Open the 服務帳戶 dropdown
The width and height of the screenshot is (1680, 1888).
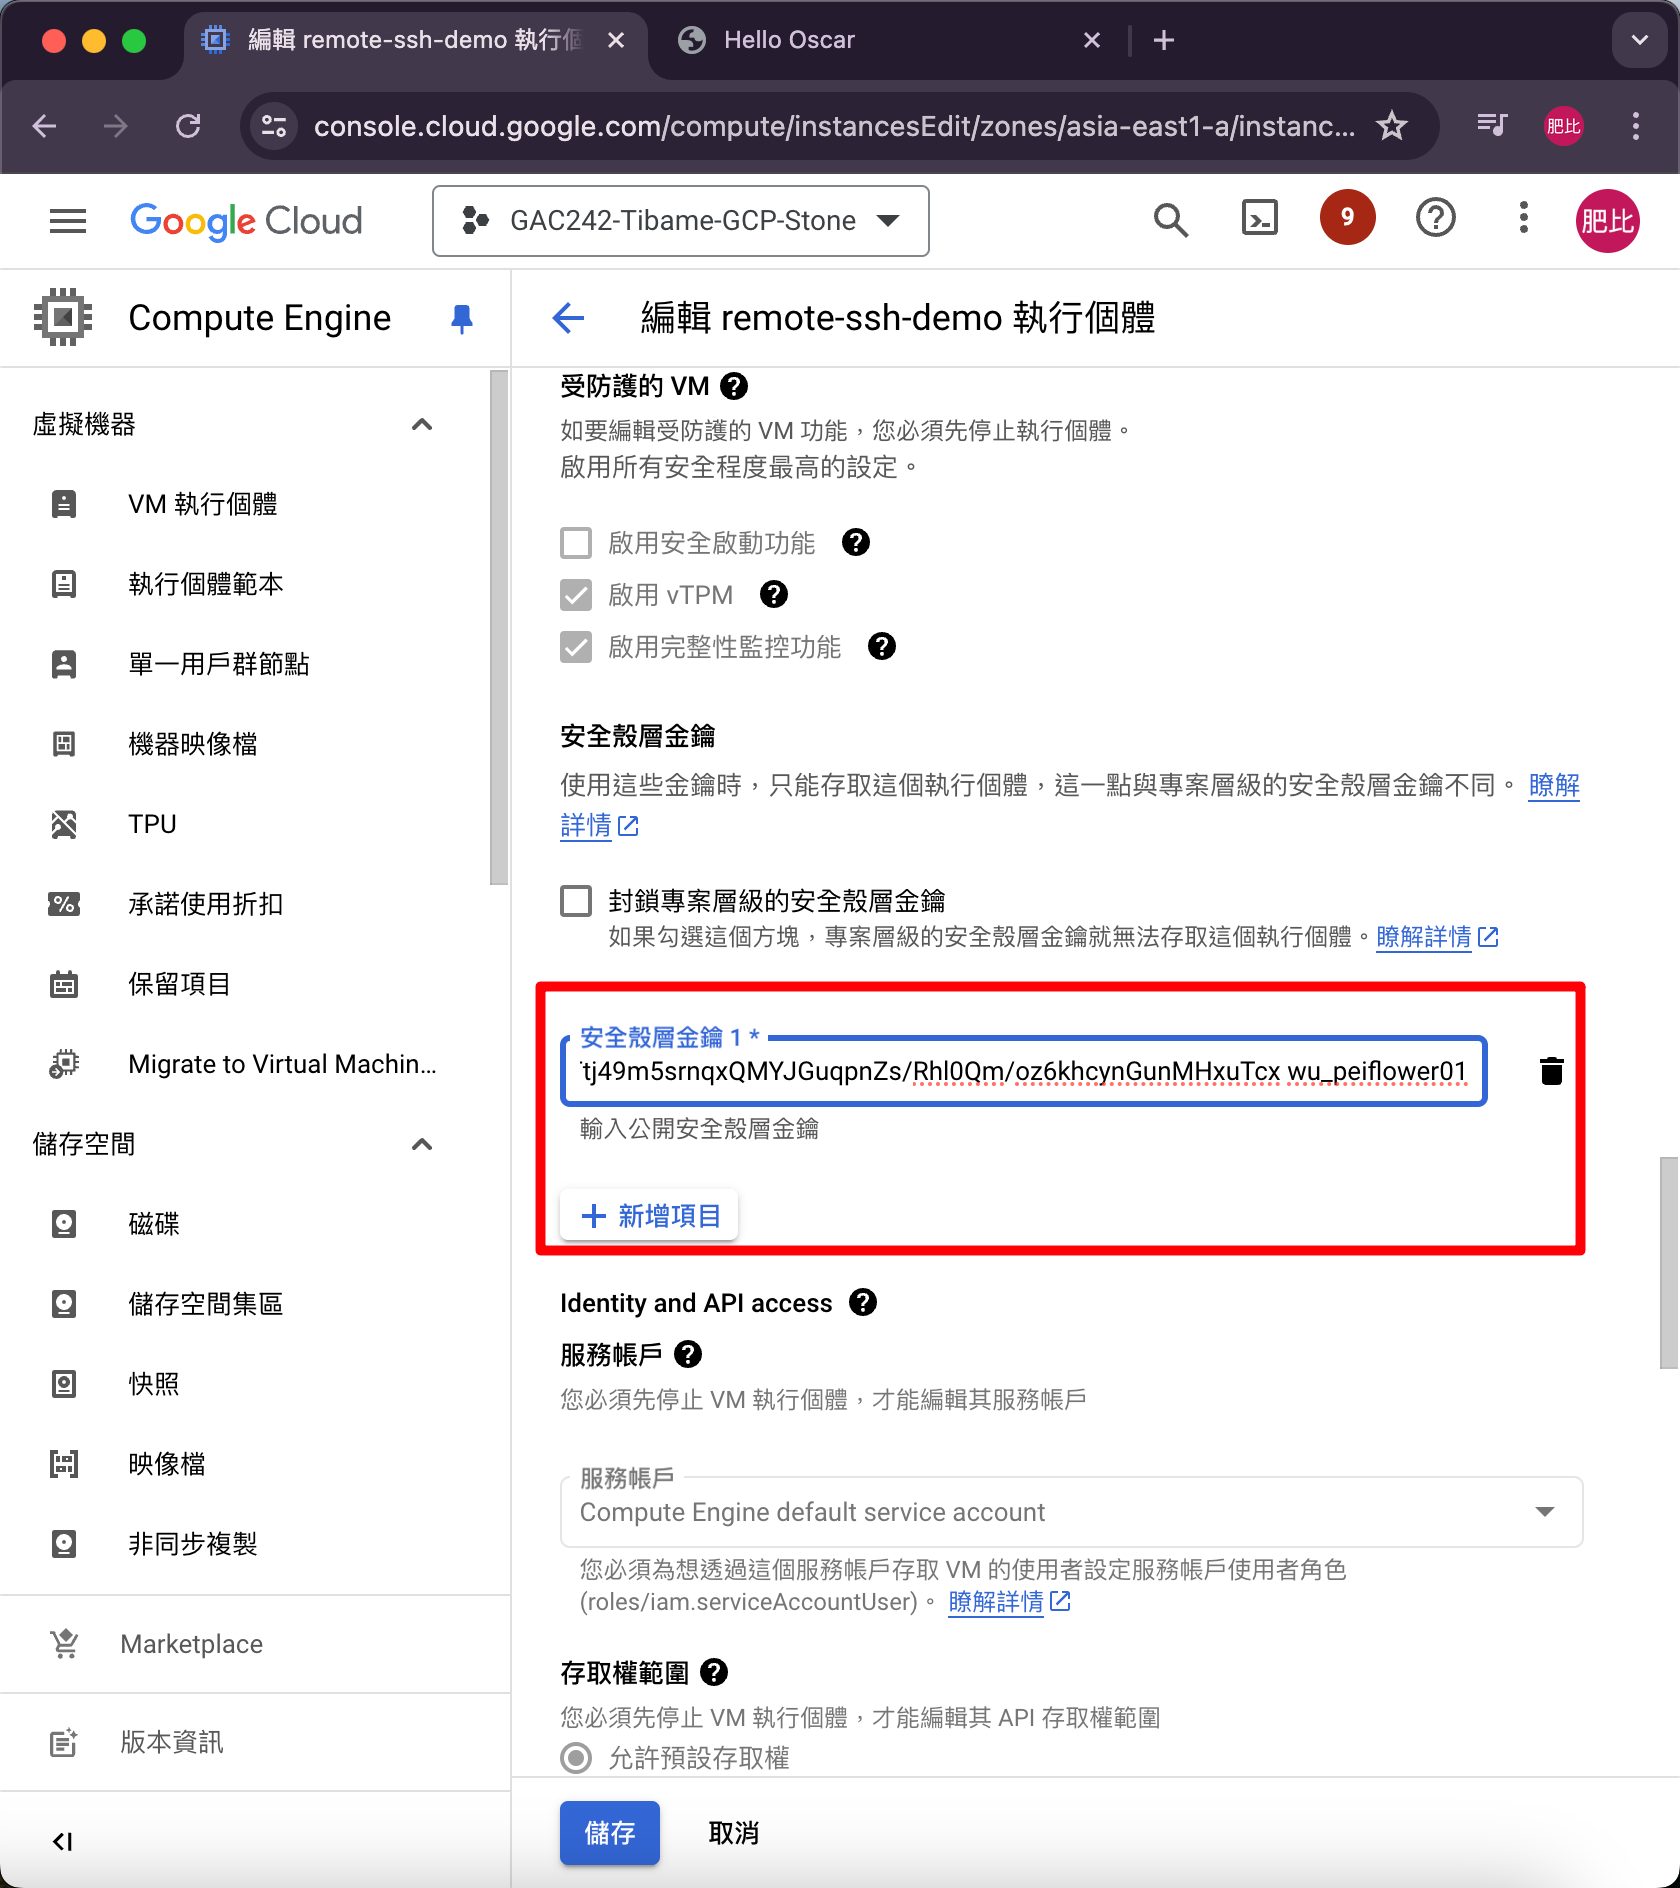click(1070, 1512)
